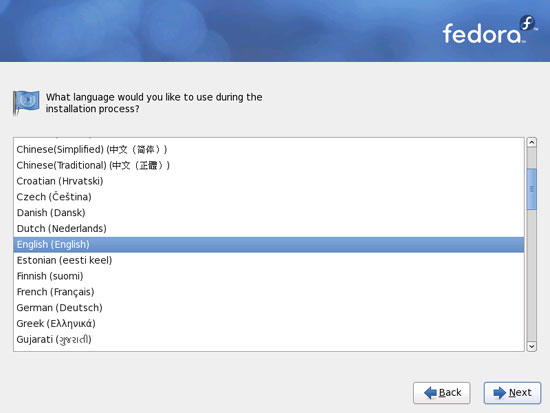
Task: Select Chinese(Traditional) from the language list
Action: (269, 165)
